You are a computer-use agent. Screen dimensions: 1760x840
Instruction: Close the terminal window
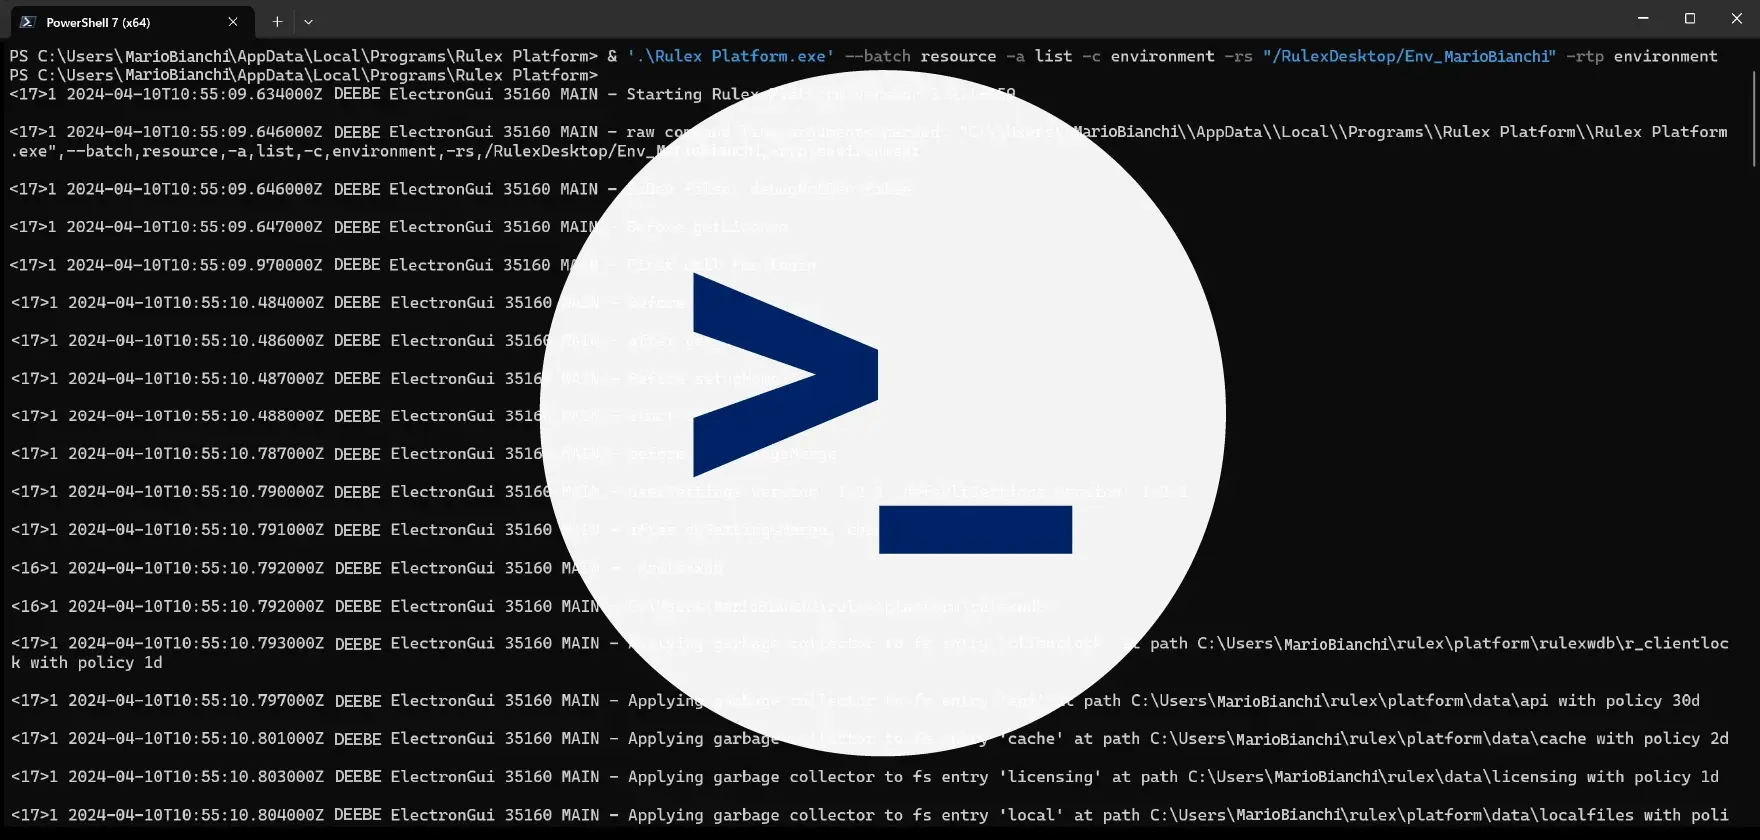pyautogui.click(x=1737, y=19)
